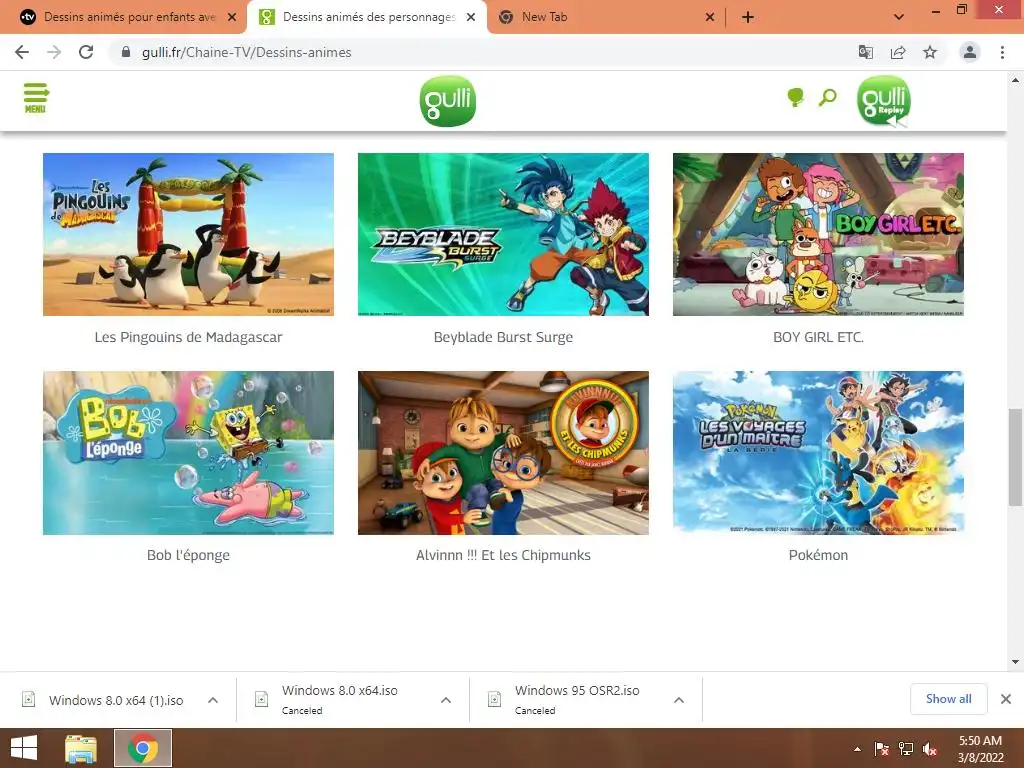This screenshot has width=1024, height=768.
Task: Open the Windows Start button
Action: (24, 748)
